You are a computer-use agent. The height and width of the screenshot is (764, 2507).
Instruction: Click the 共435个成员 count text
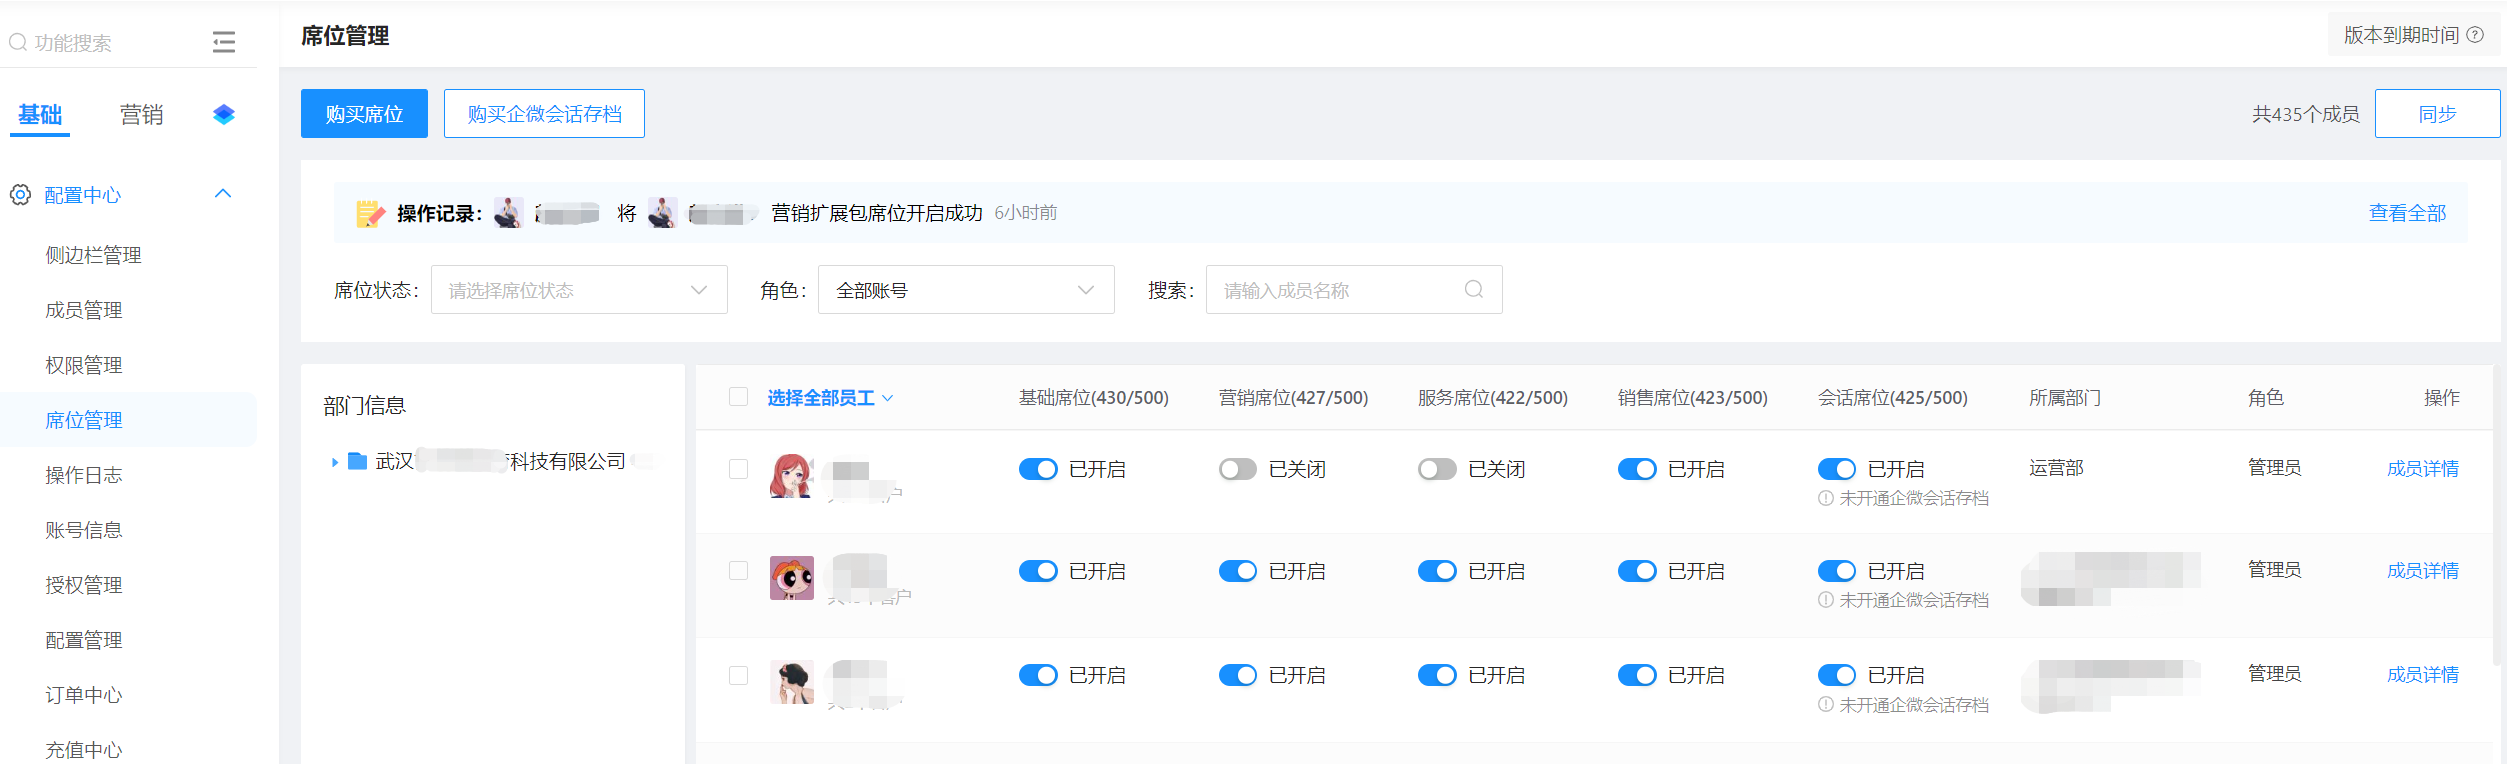(2305, 114)
